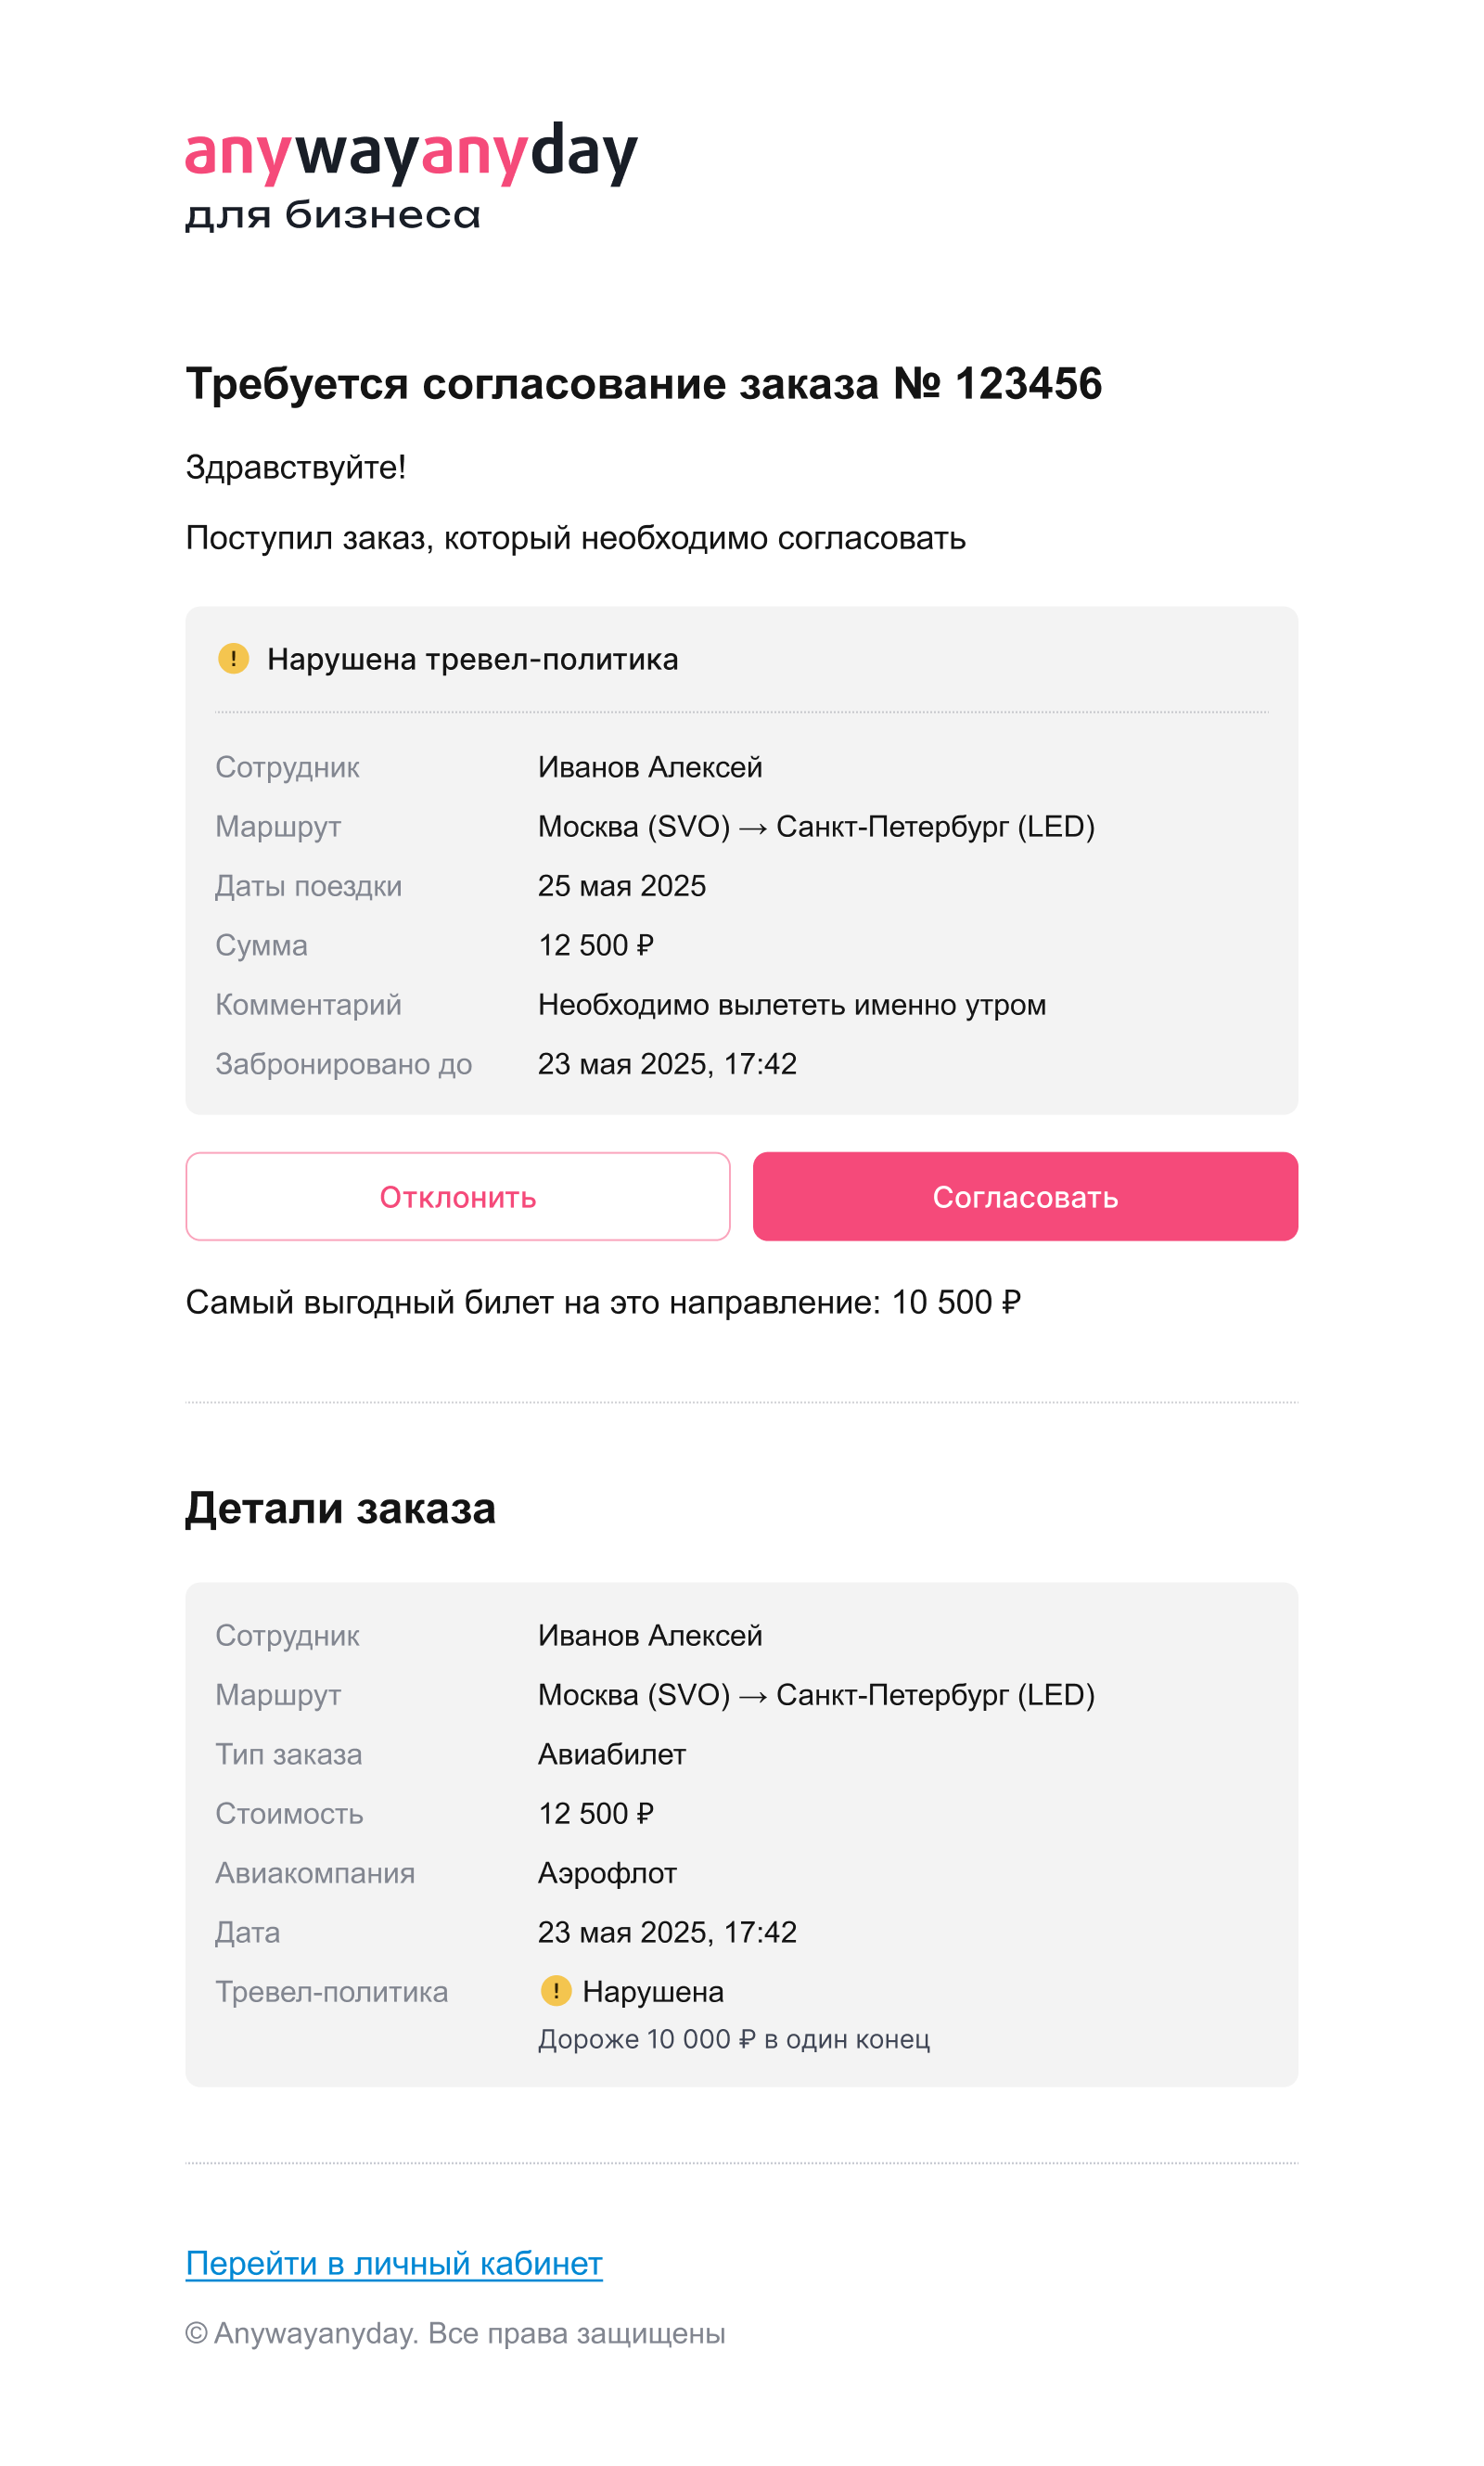Click the "Тревел-политика" row label
The image size is (1484, 2466).
tap(331, 1991)
